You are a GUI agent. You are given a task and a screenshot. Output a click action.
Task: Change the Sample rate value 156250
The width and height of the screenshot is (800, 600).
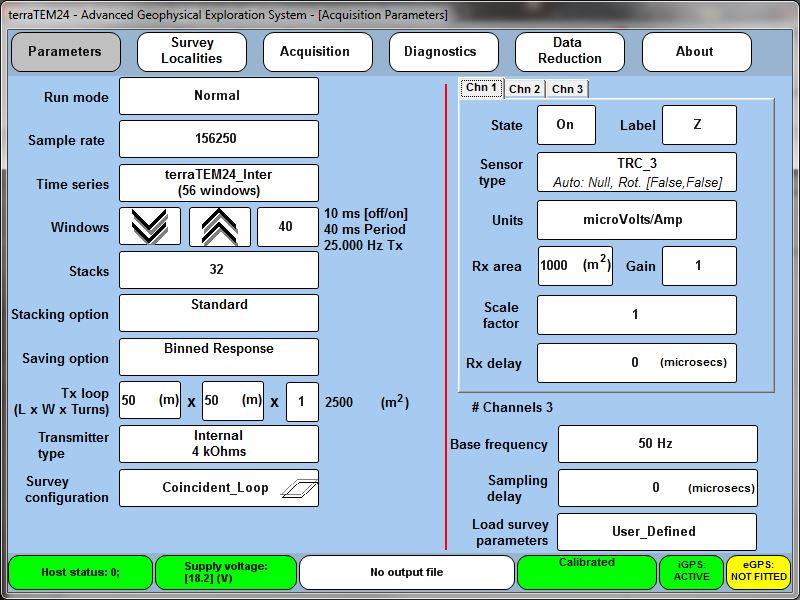(219, 139)
